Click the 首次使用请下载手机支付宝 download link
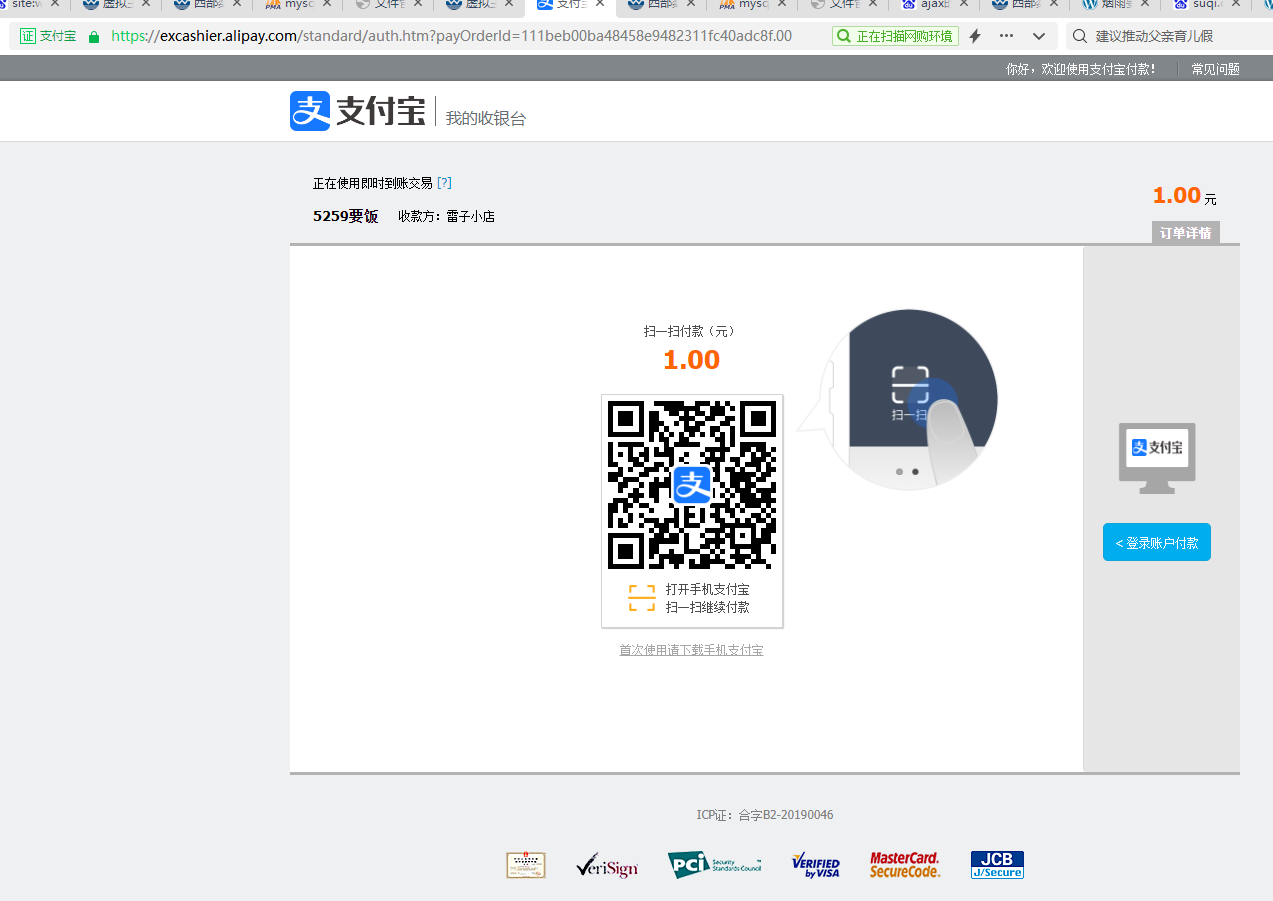Screen dimensions: 1273x901 [691, 650]
